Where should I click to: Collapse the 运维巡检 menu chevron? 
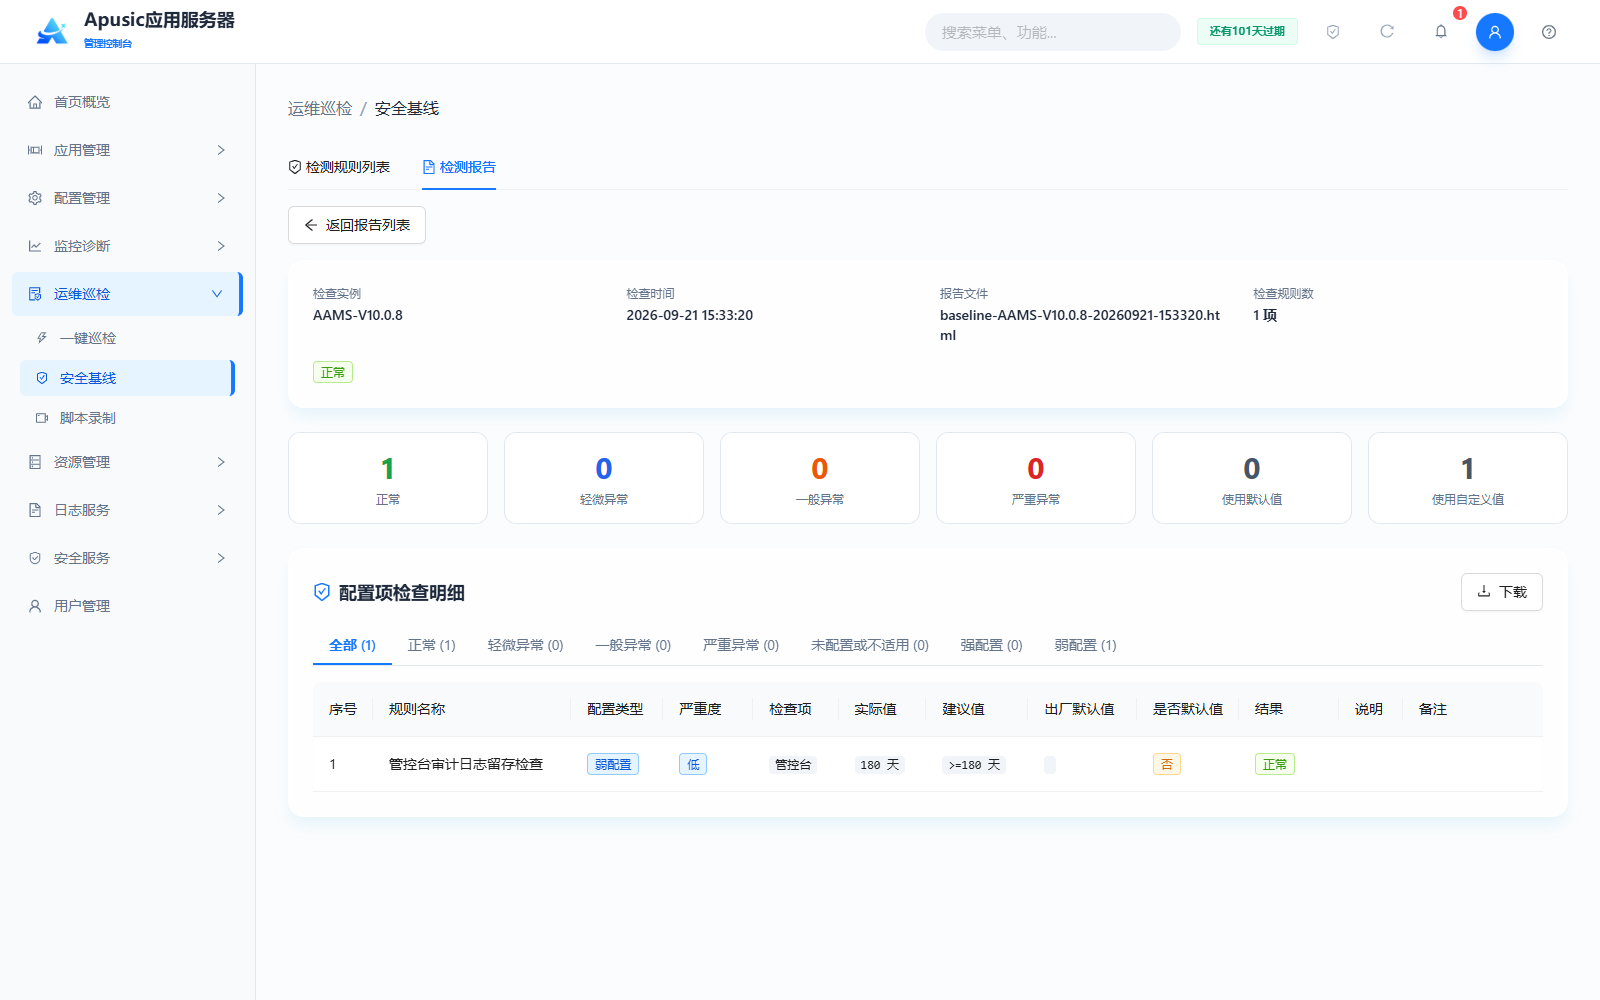[x=217, y=294]
